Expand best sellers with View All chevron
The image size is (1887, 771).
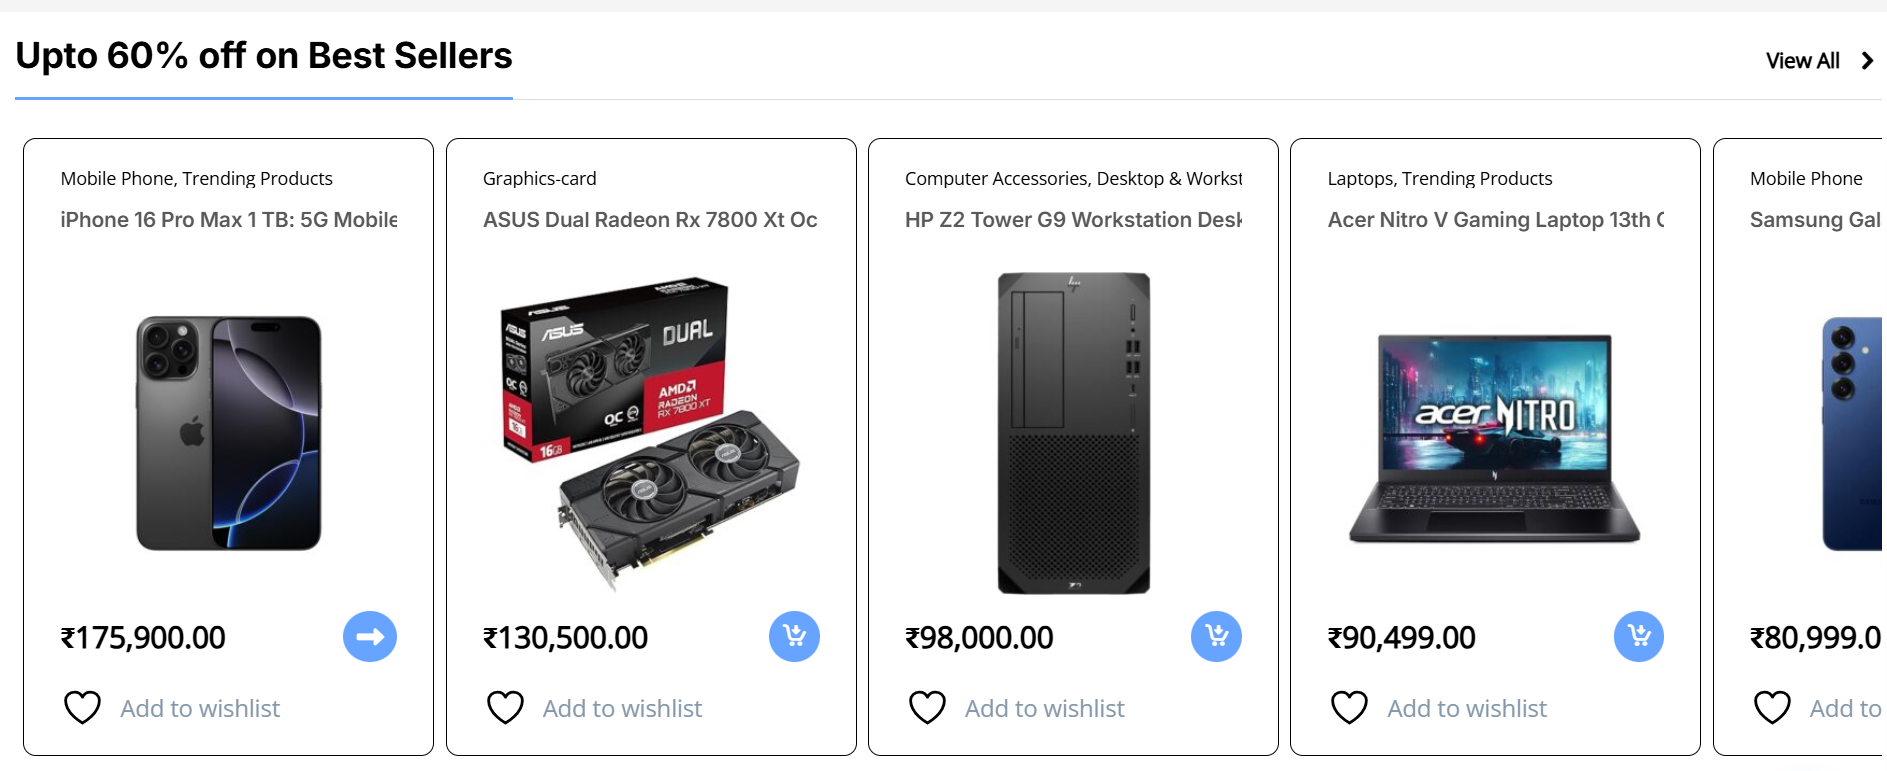pos(1867,61)
